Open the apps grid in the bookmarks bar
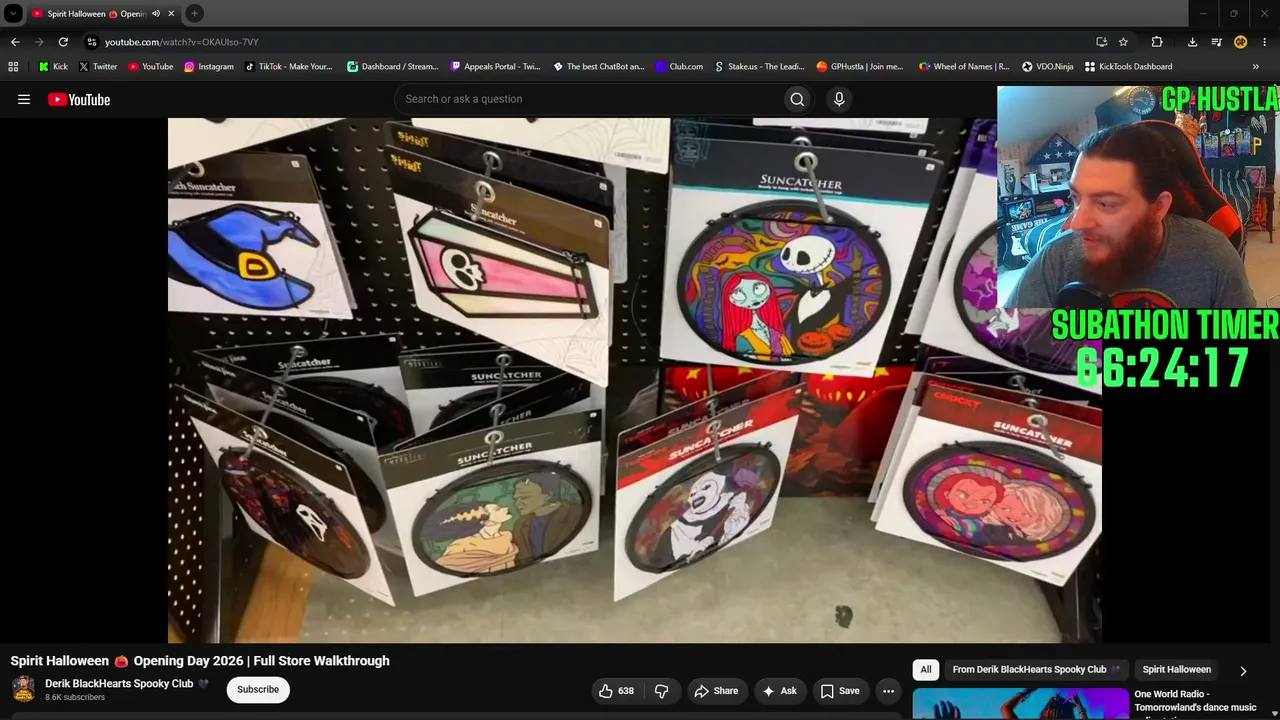Image resolution: width=1280 pixels, height=720 pixels. pyautogui.click(x=13, y=67)
